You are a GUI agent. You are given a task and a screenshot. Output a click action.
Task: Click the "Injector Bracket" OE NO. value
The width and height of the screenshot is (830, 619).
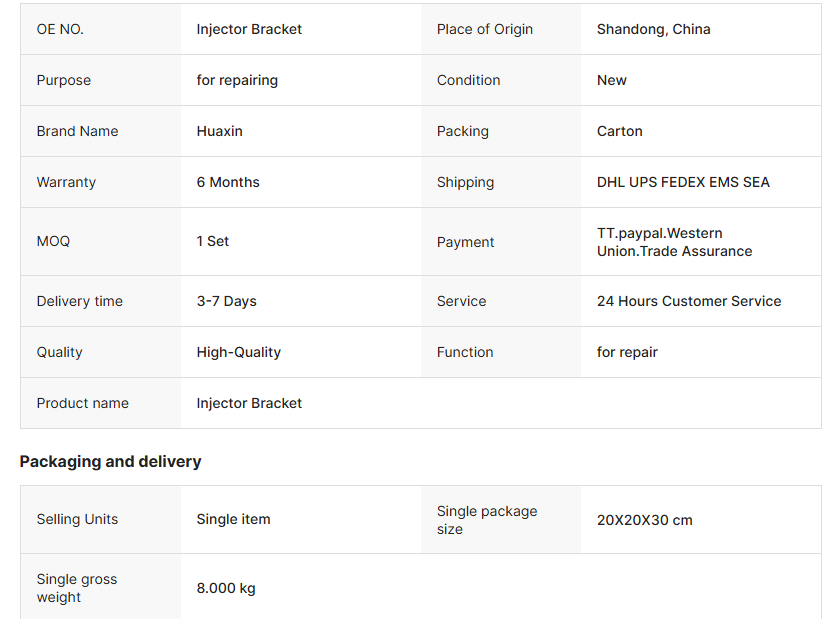249,29
